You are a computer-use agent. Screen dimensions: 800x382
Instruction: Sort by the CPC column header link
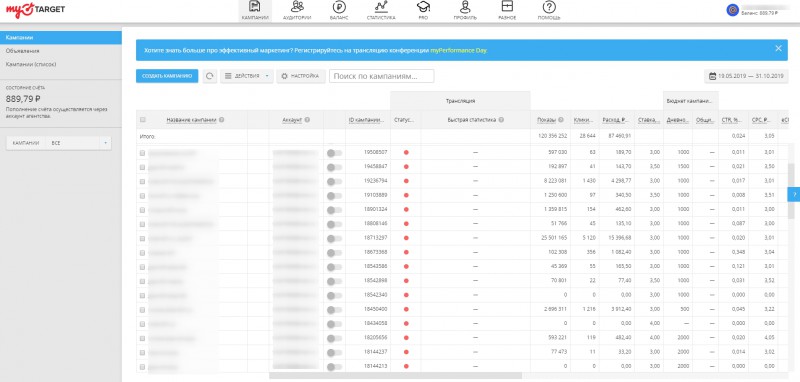coord(762,120)
